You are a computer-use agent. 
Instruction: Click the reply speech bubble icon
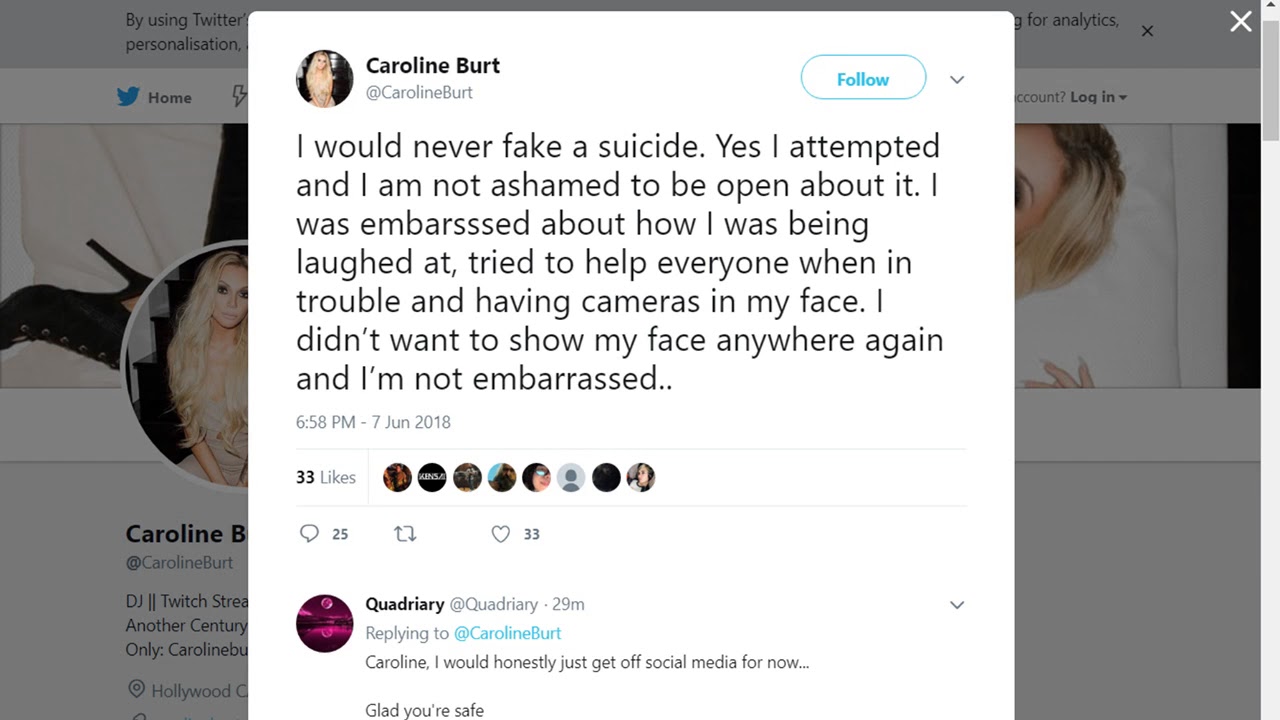(x=310, y=534)
